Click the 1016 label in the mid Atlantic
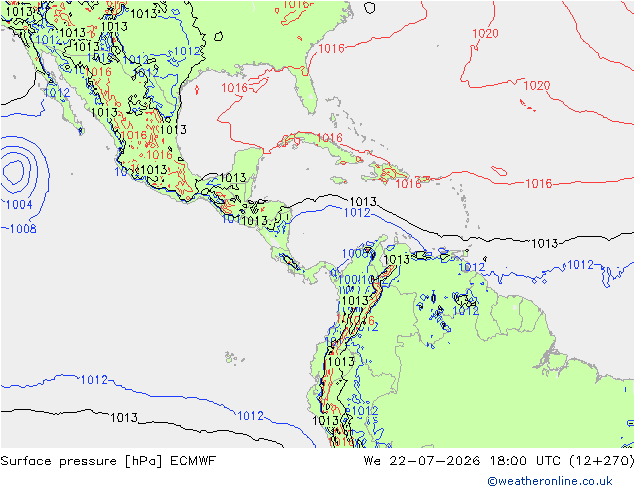 [x=539, y=184]
